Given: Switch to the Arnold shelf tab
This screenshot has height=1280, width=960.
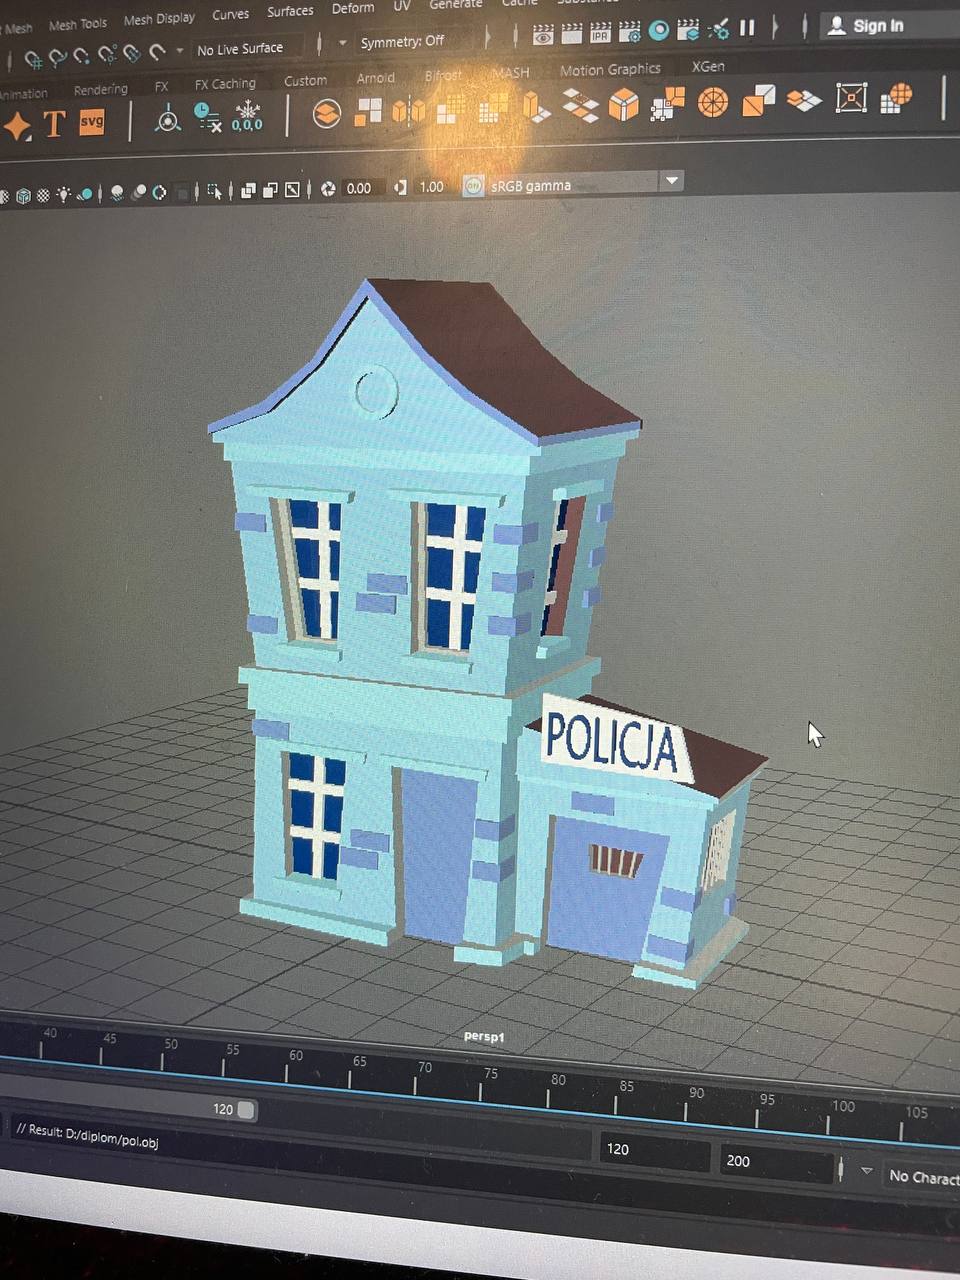Looking at the screenshot, I should tap(376, 78).
